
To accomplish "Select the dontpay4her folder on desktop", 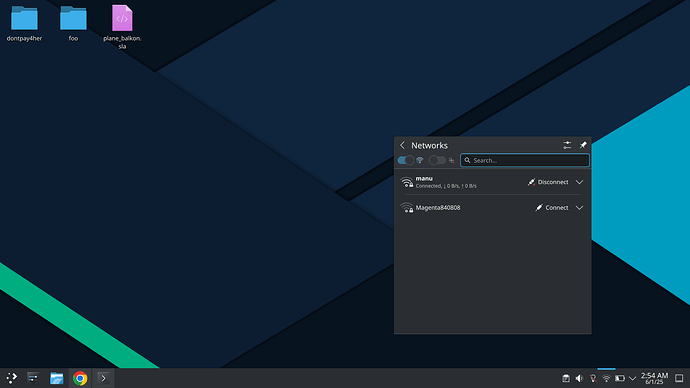I will point(24,23).
